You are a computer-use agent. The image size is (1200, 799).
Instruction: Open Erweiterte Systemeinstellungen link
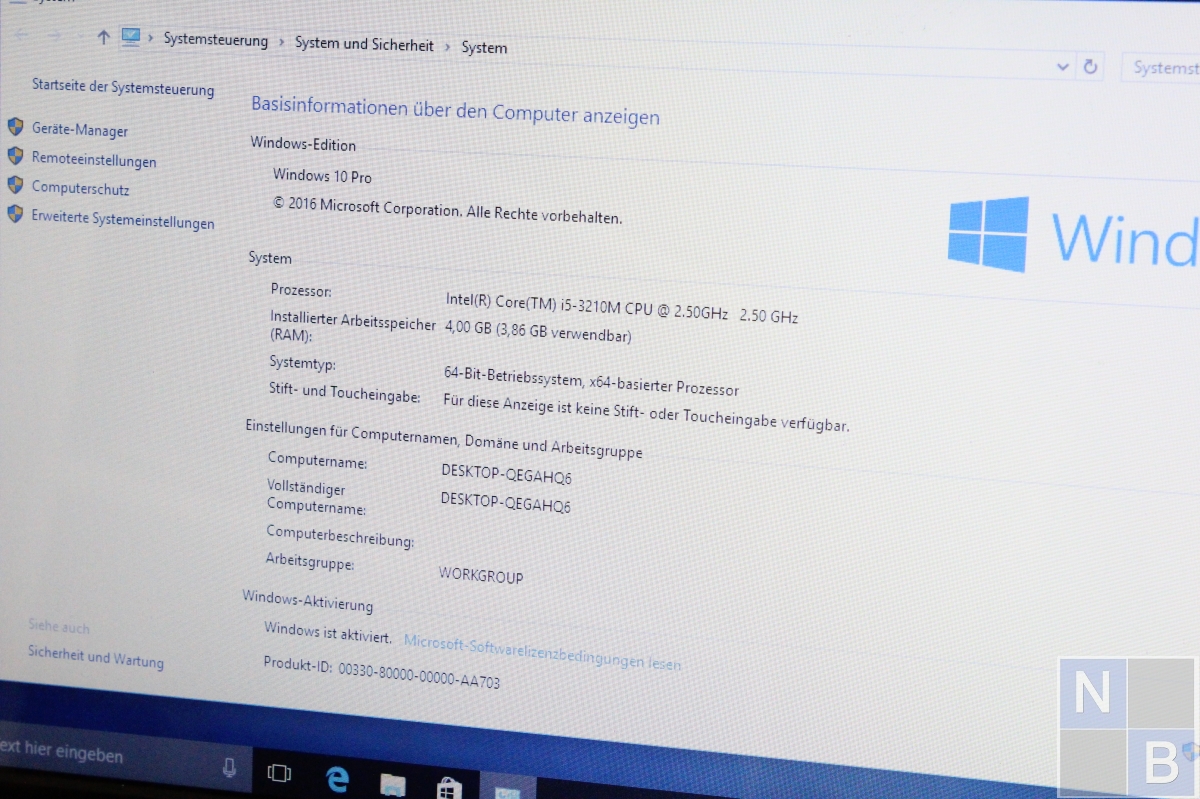(123, 219)
